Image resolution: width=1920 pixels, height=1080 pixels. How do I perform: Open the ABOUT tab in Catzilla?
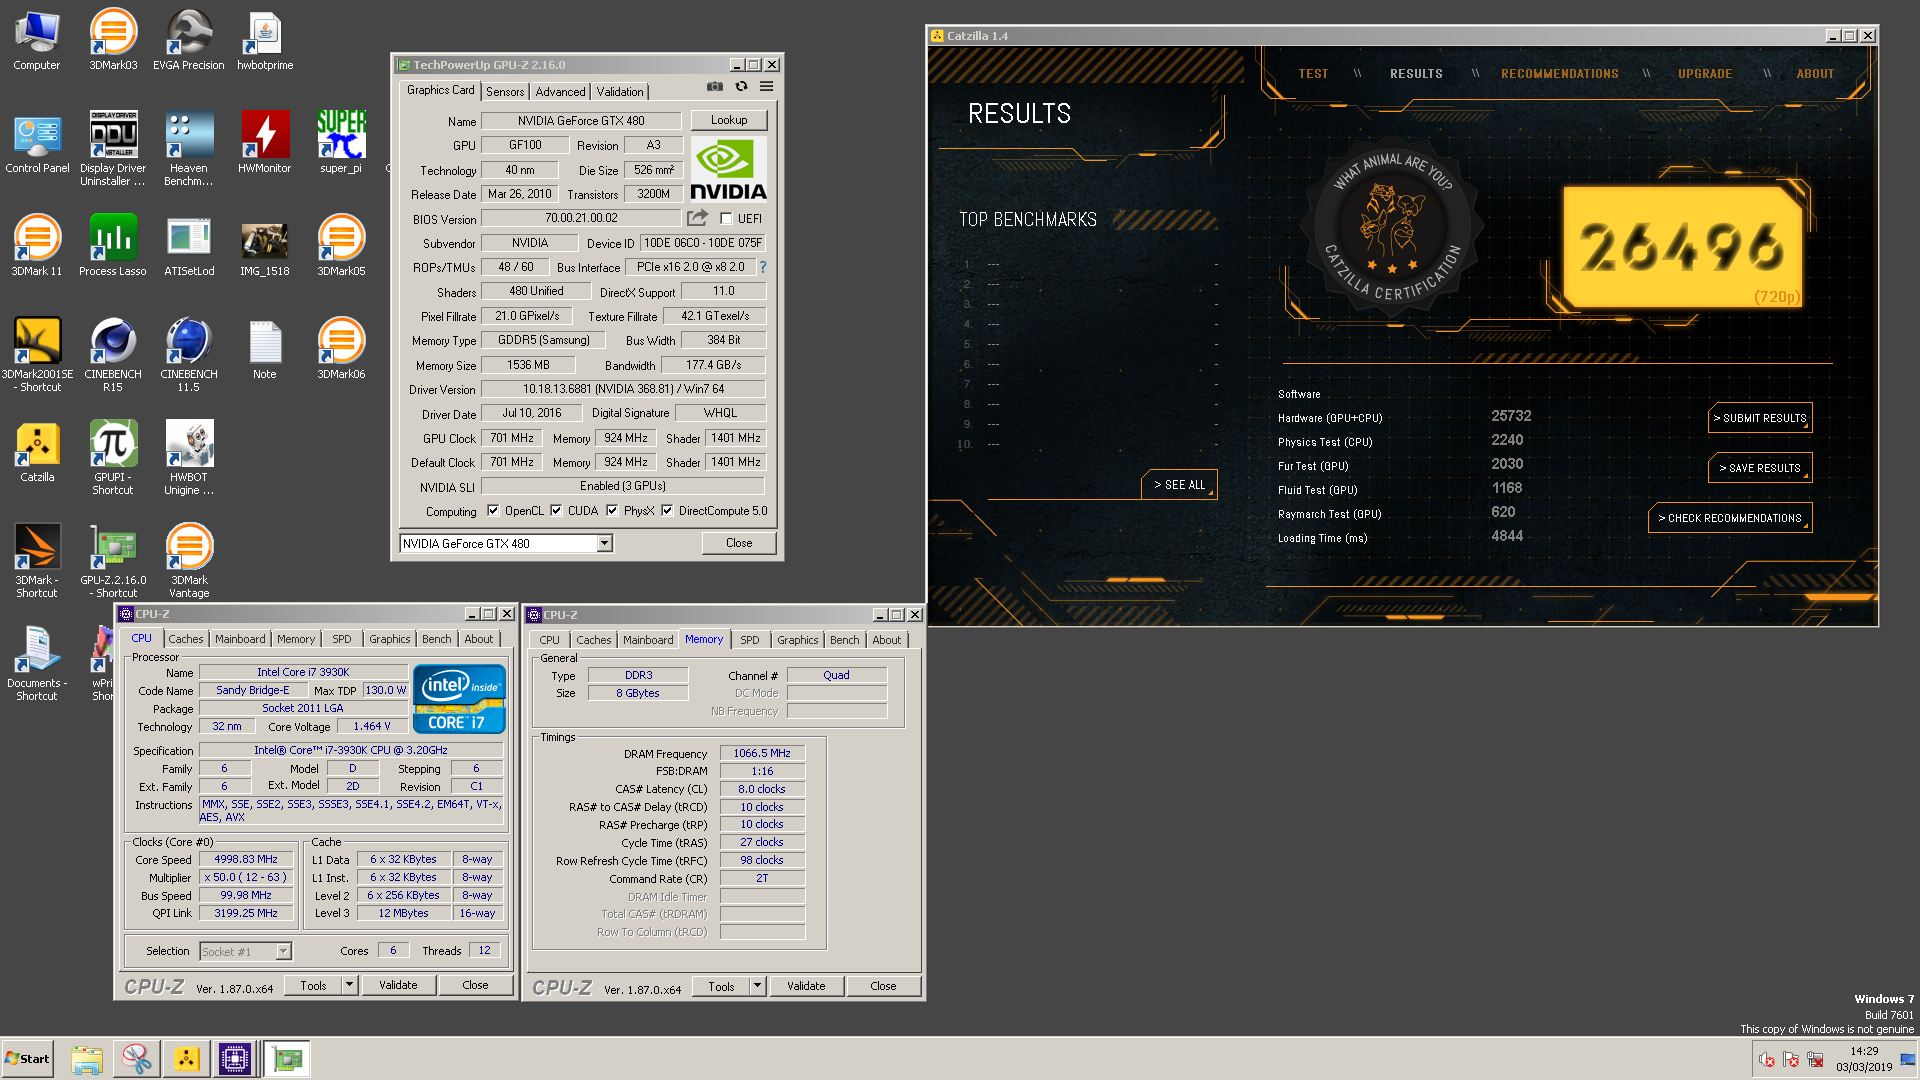coord(1815,74)
